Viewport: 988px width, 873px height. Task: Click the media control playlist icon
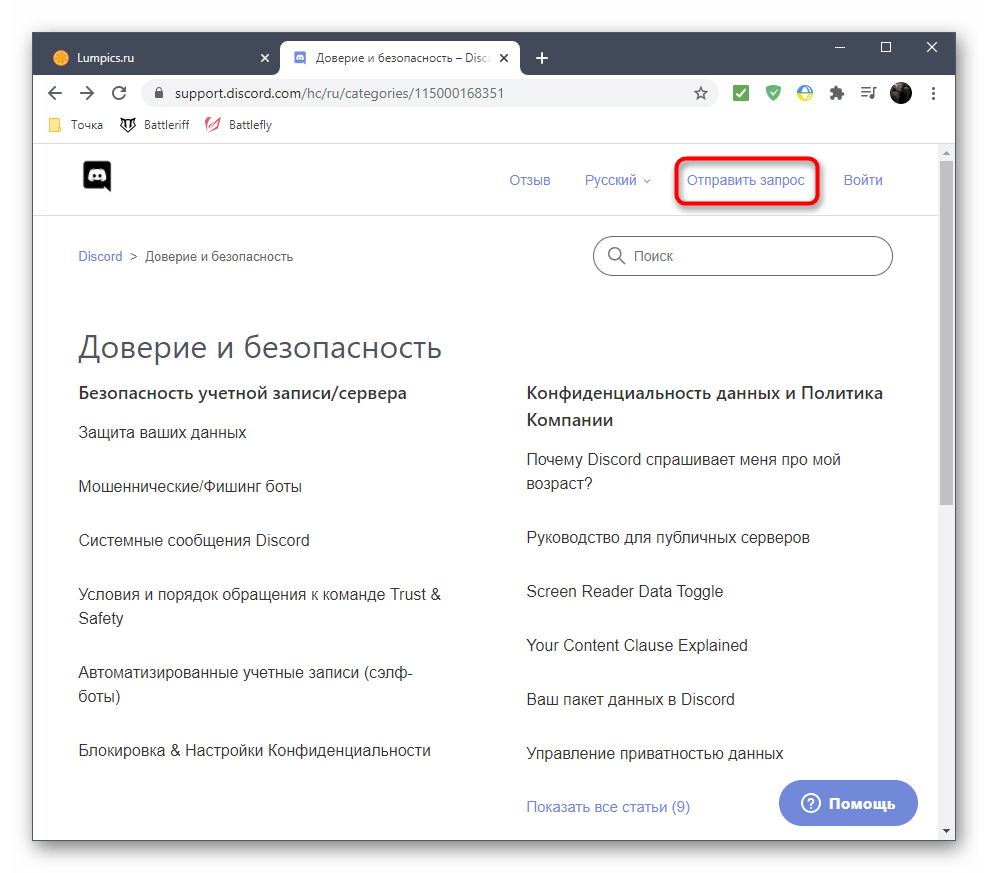tap(868, 93)
